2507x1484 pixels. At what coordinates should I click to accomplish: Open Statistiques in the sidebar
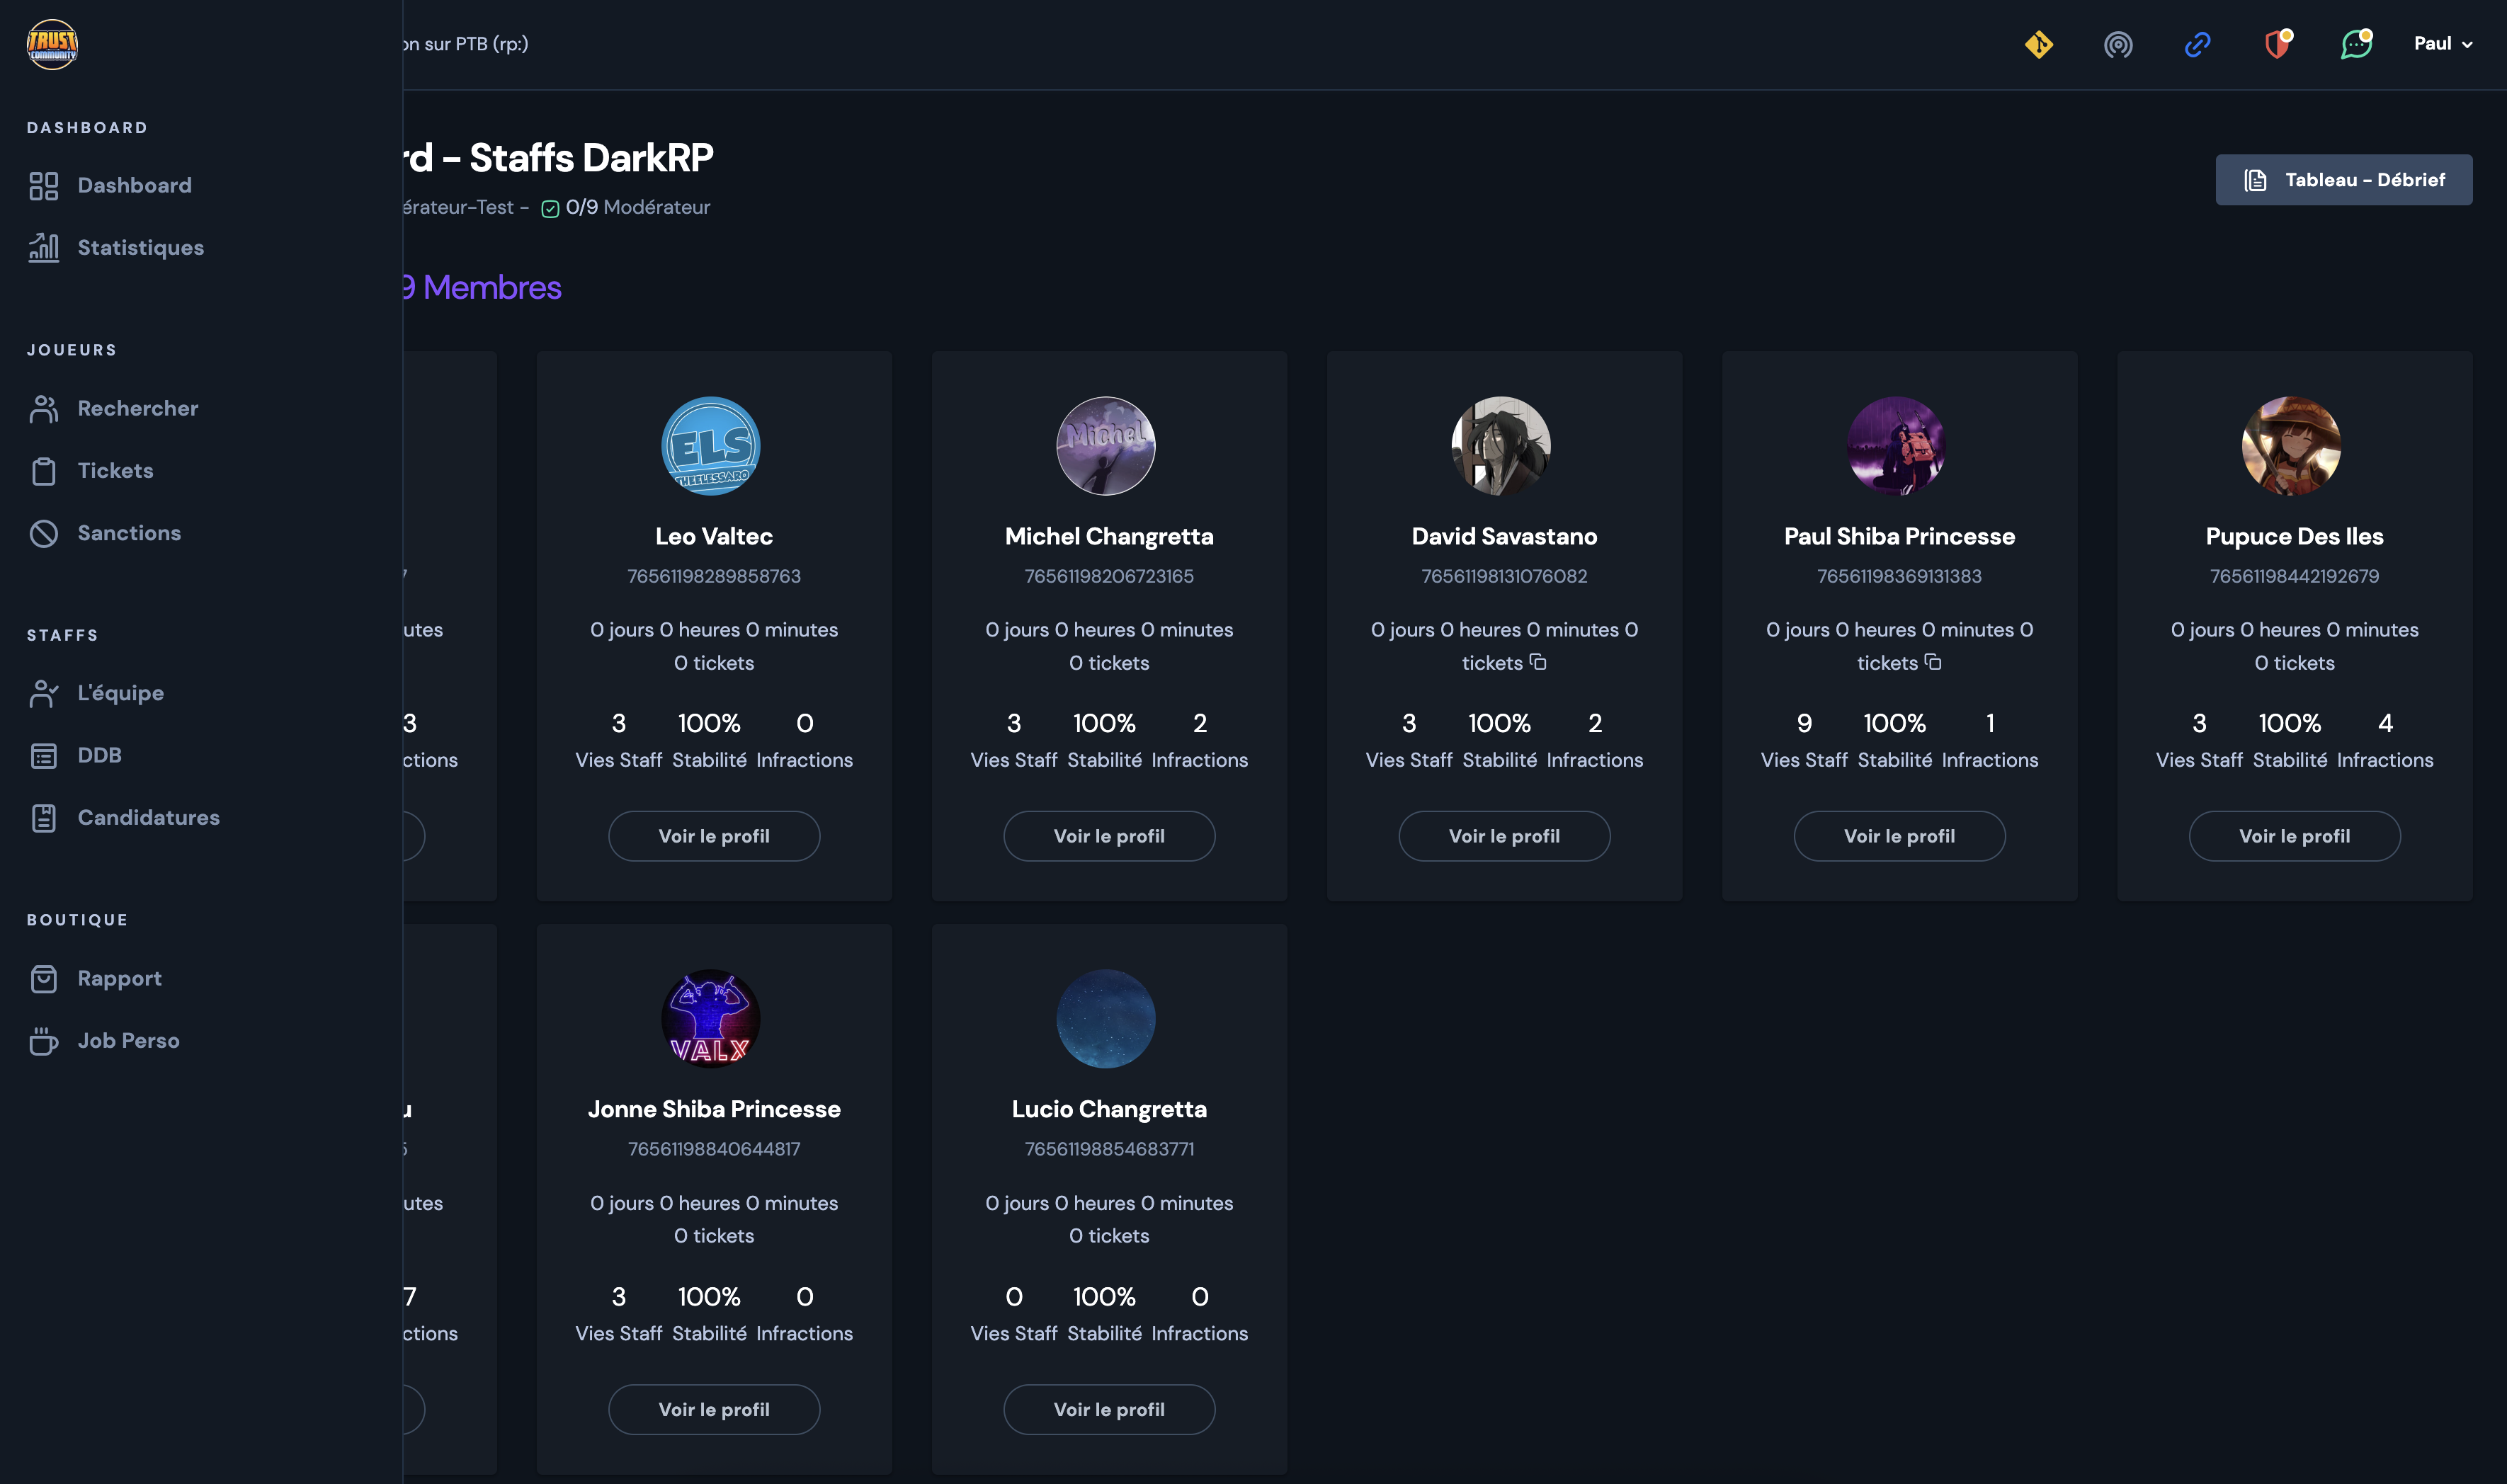pyautogui.click(x=140, y=247)
